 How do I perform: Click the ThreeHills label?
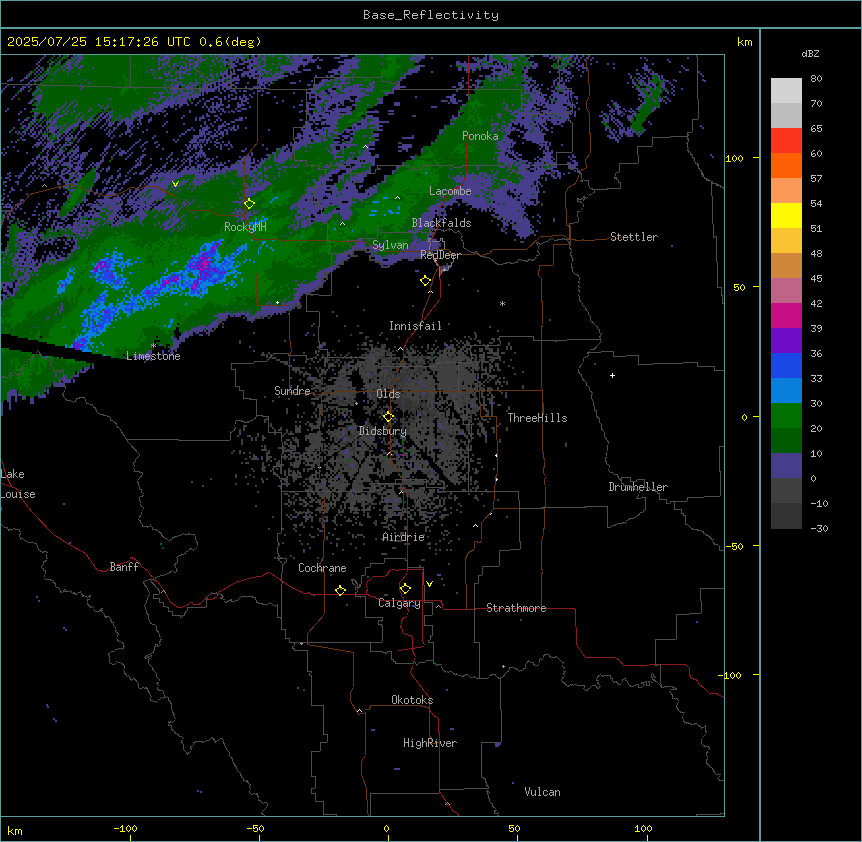pyautogui.click(x=537, y=418)
